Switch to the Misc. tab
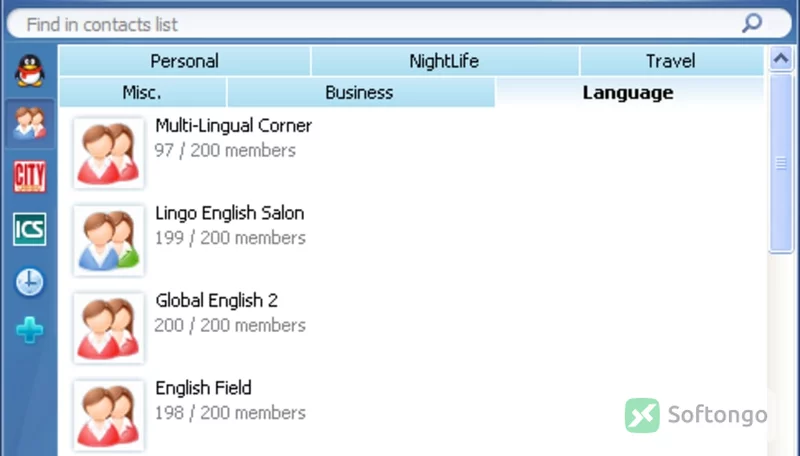Viewport: 800px width, 456px height. 142,92
